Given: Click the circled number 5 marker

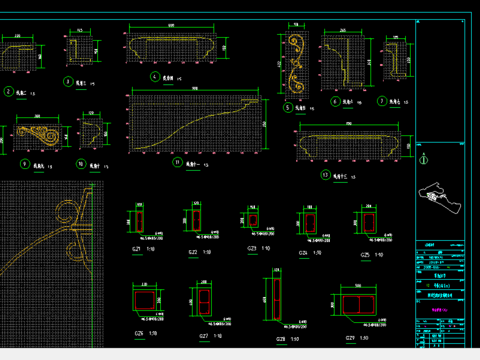Looking at the screenshot, I should tap(288, 107).
